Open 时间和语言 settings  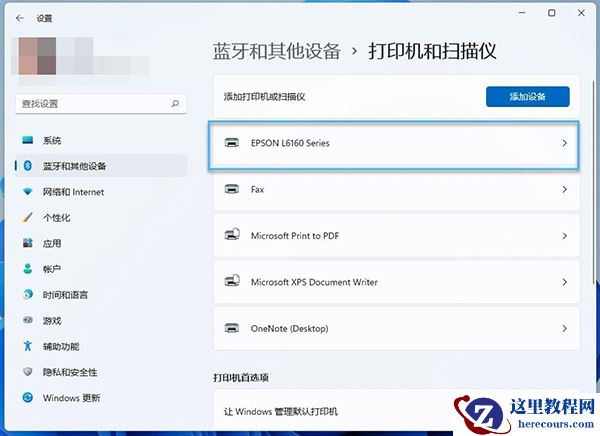[x=101, y=294]
